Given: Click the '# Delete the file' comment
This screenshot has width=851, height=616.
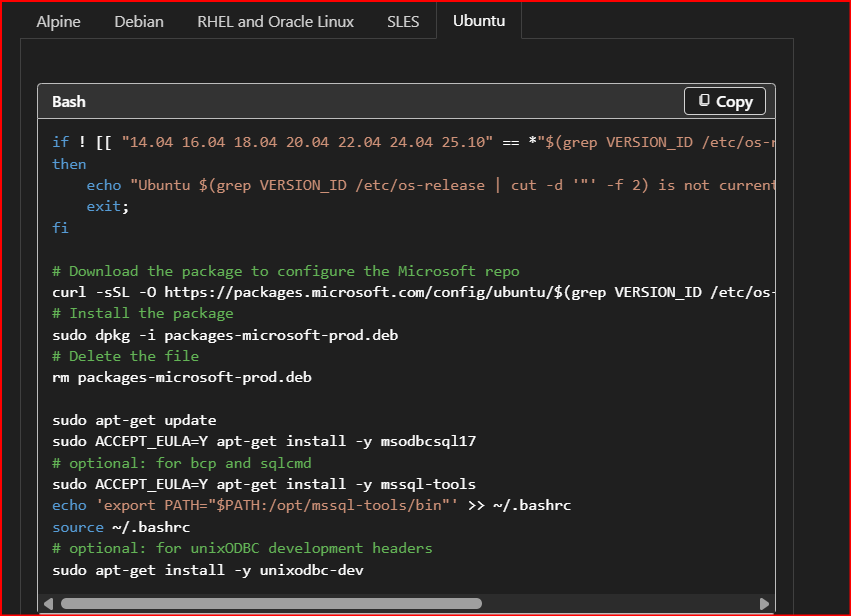Looking at the screenshot, I should (x=125, y=357).
